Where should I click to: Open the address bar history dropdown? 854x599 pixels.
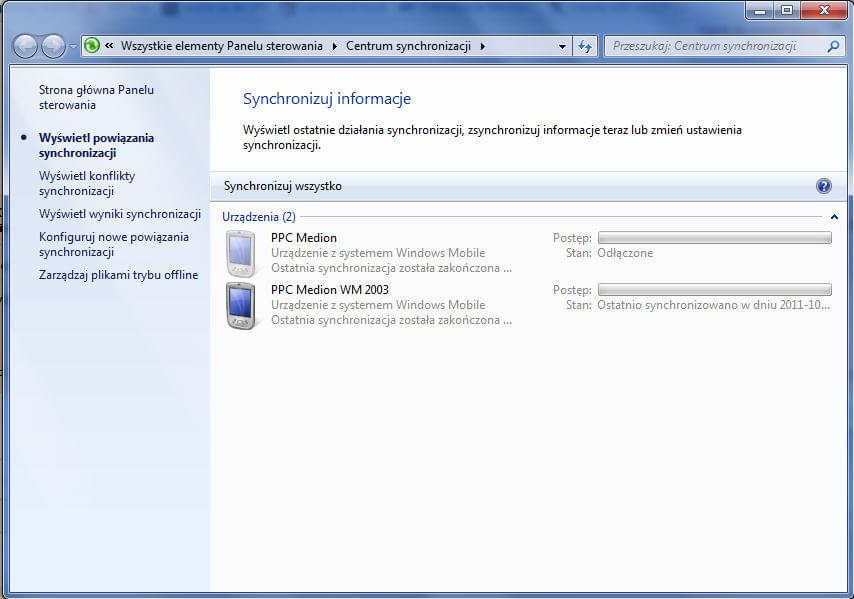[x=563, y=47]
